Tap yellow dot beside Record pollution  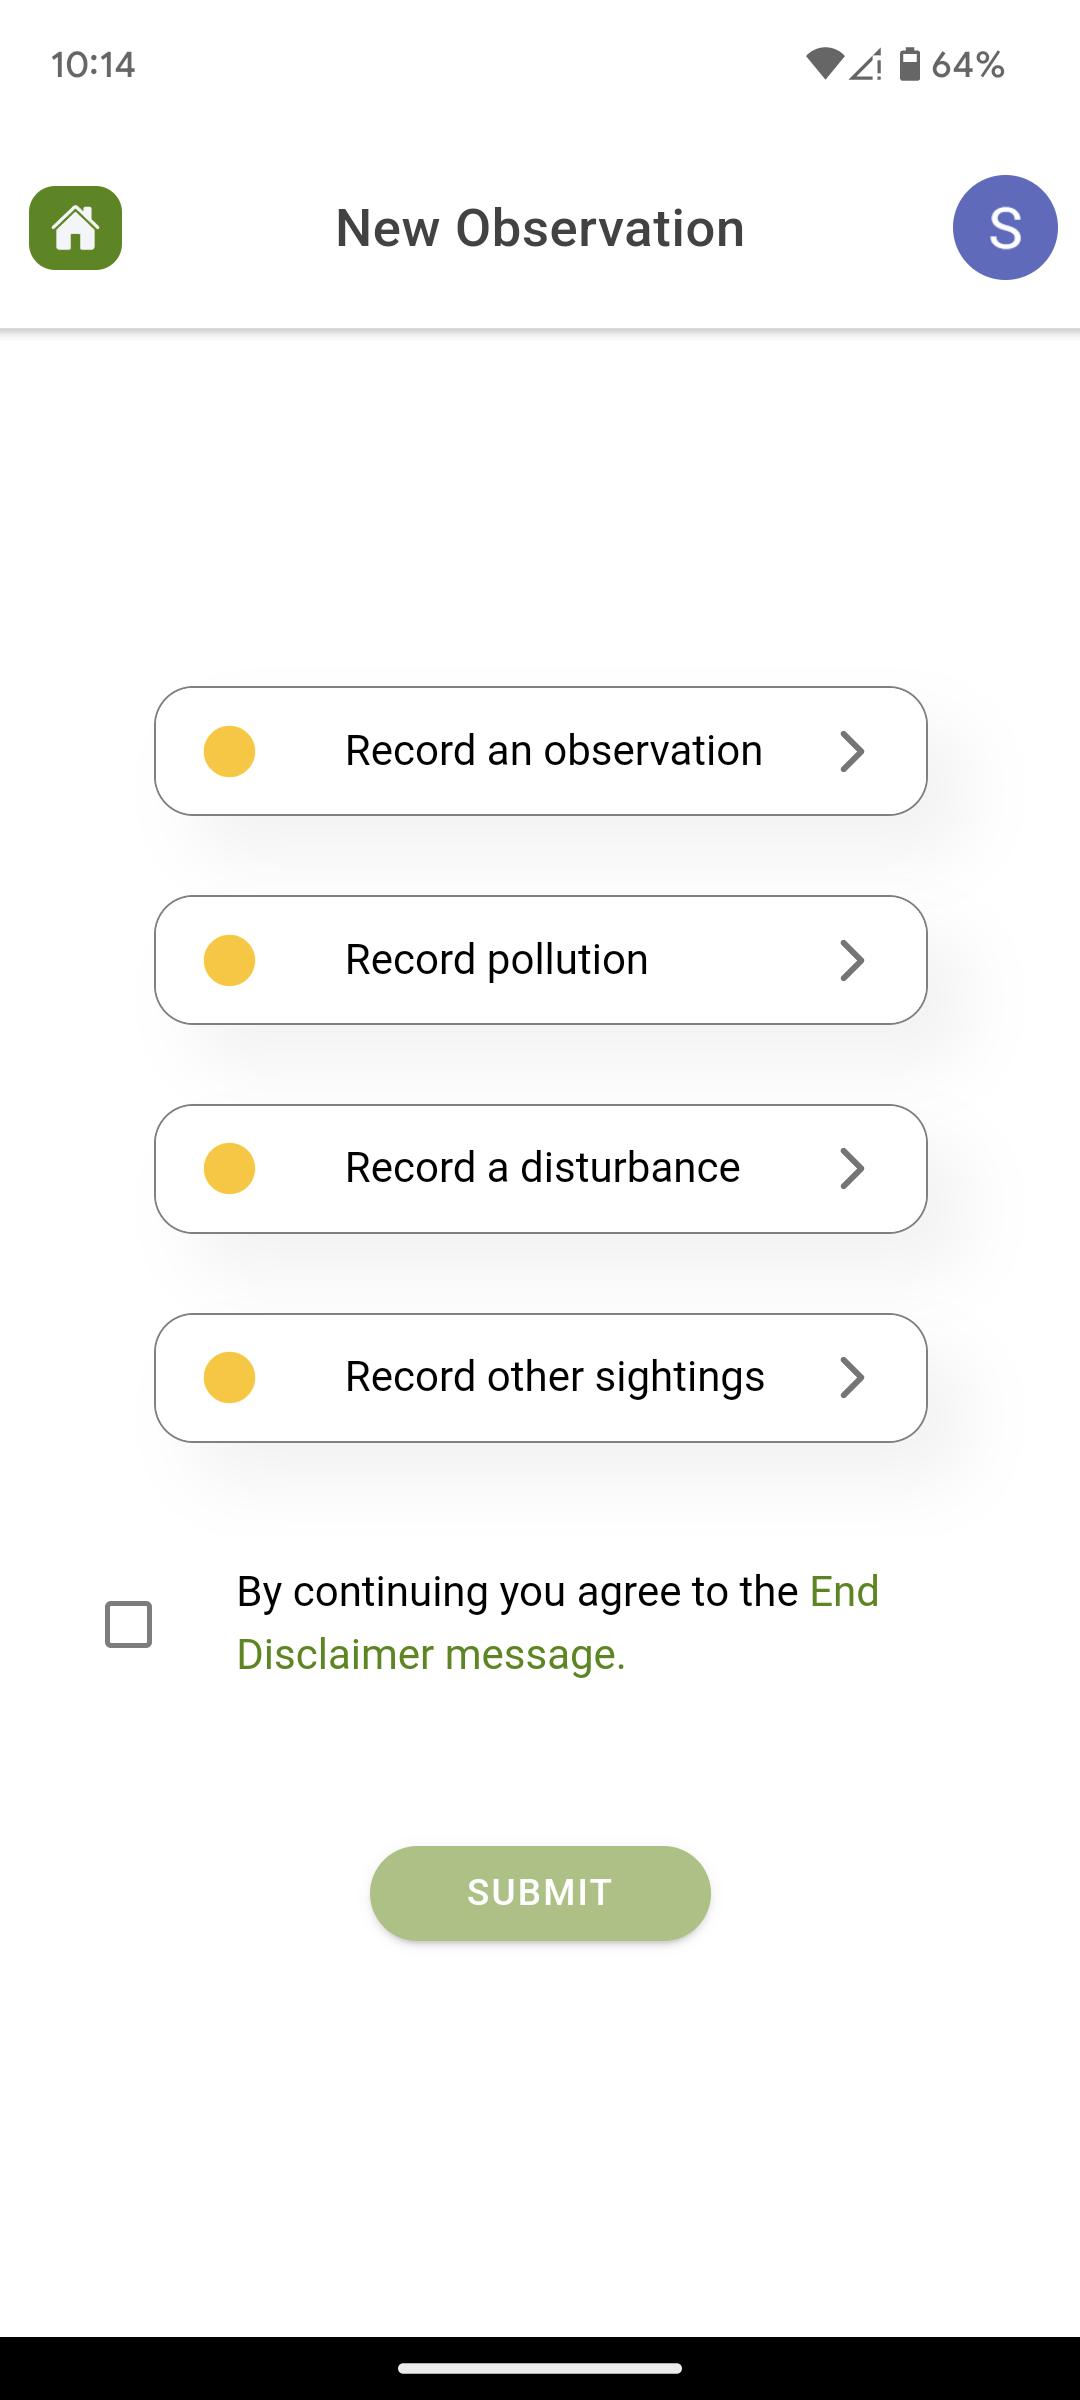tap(229, 960)
